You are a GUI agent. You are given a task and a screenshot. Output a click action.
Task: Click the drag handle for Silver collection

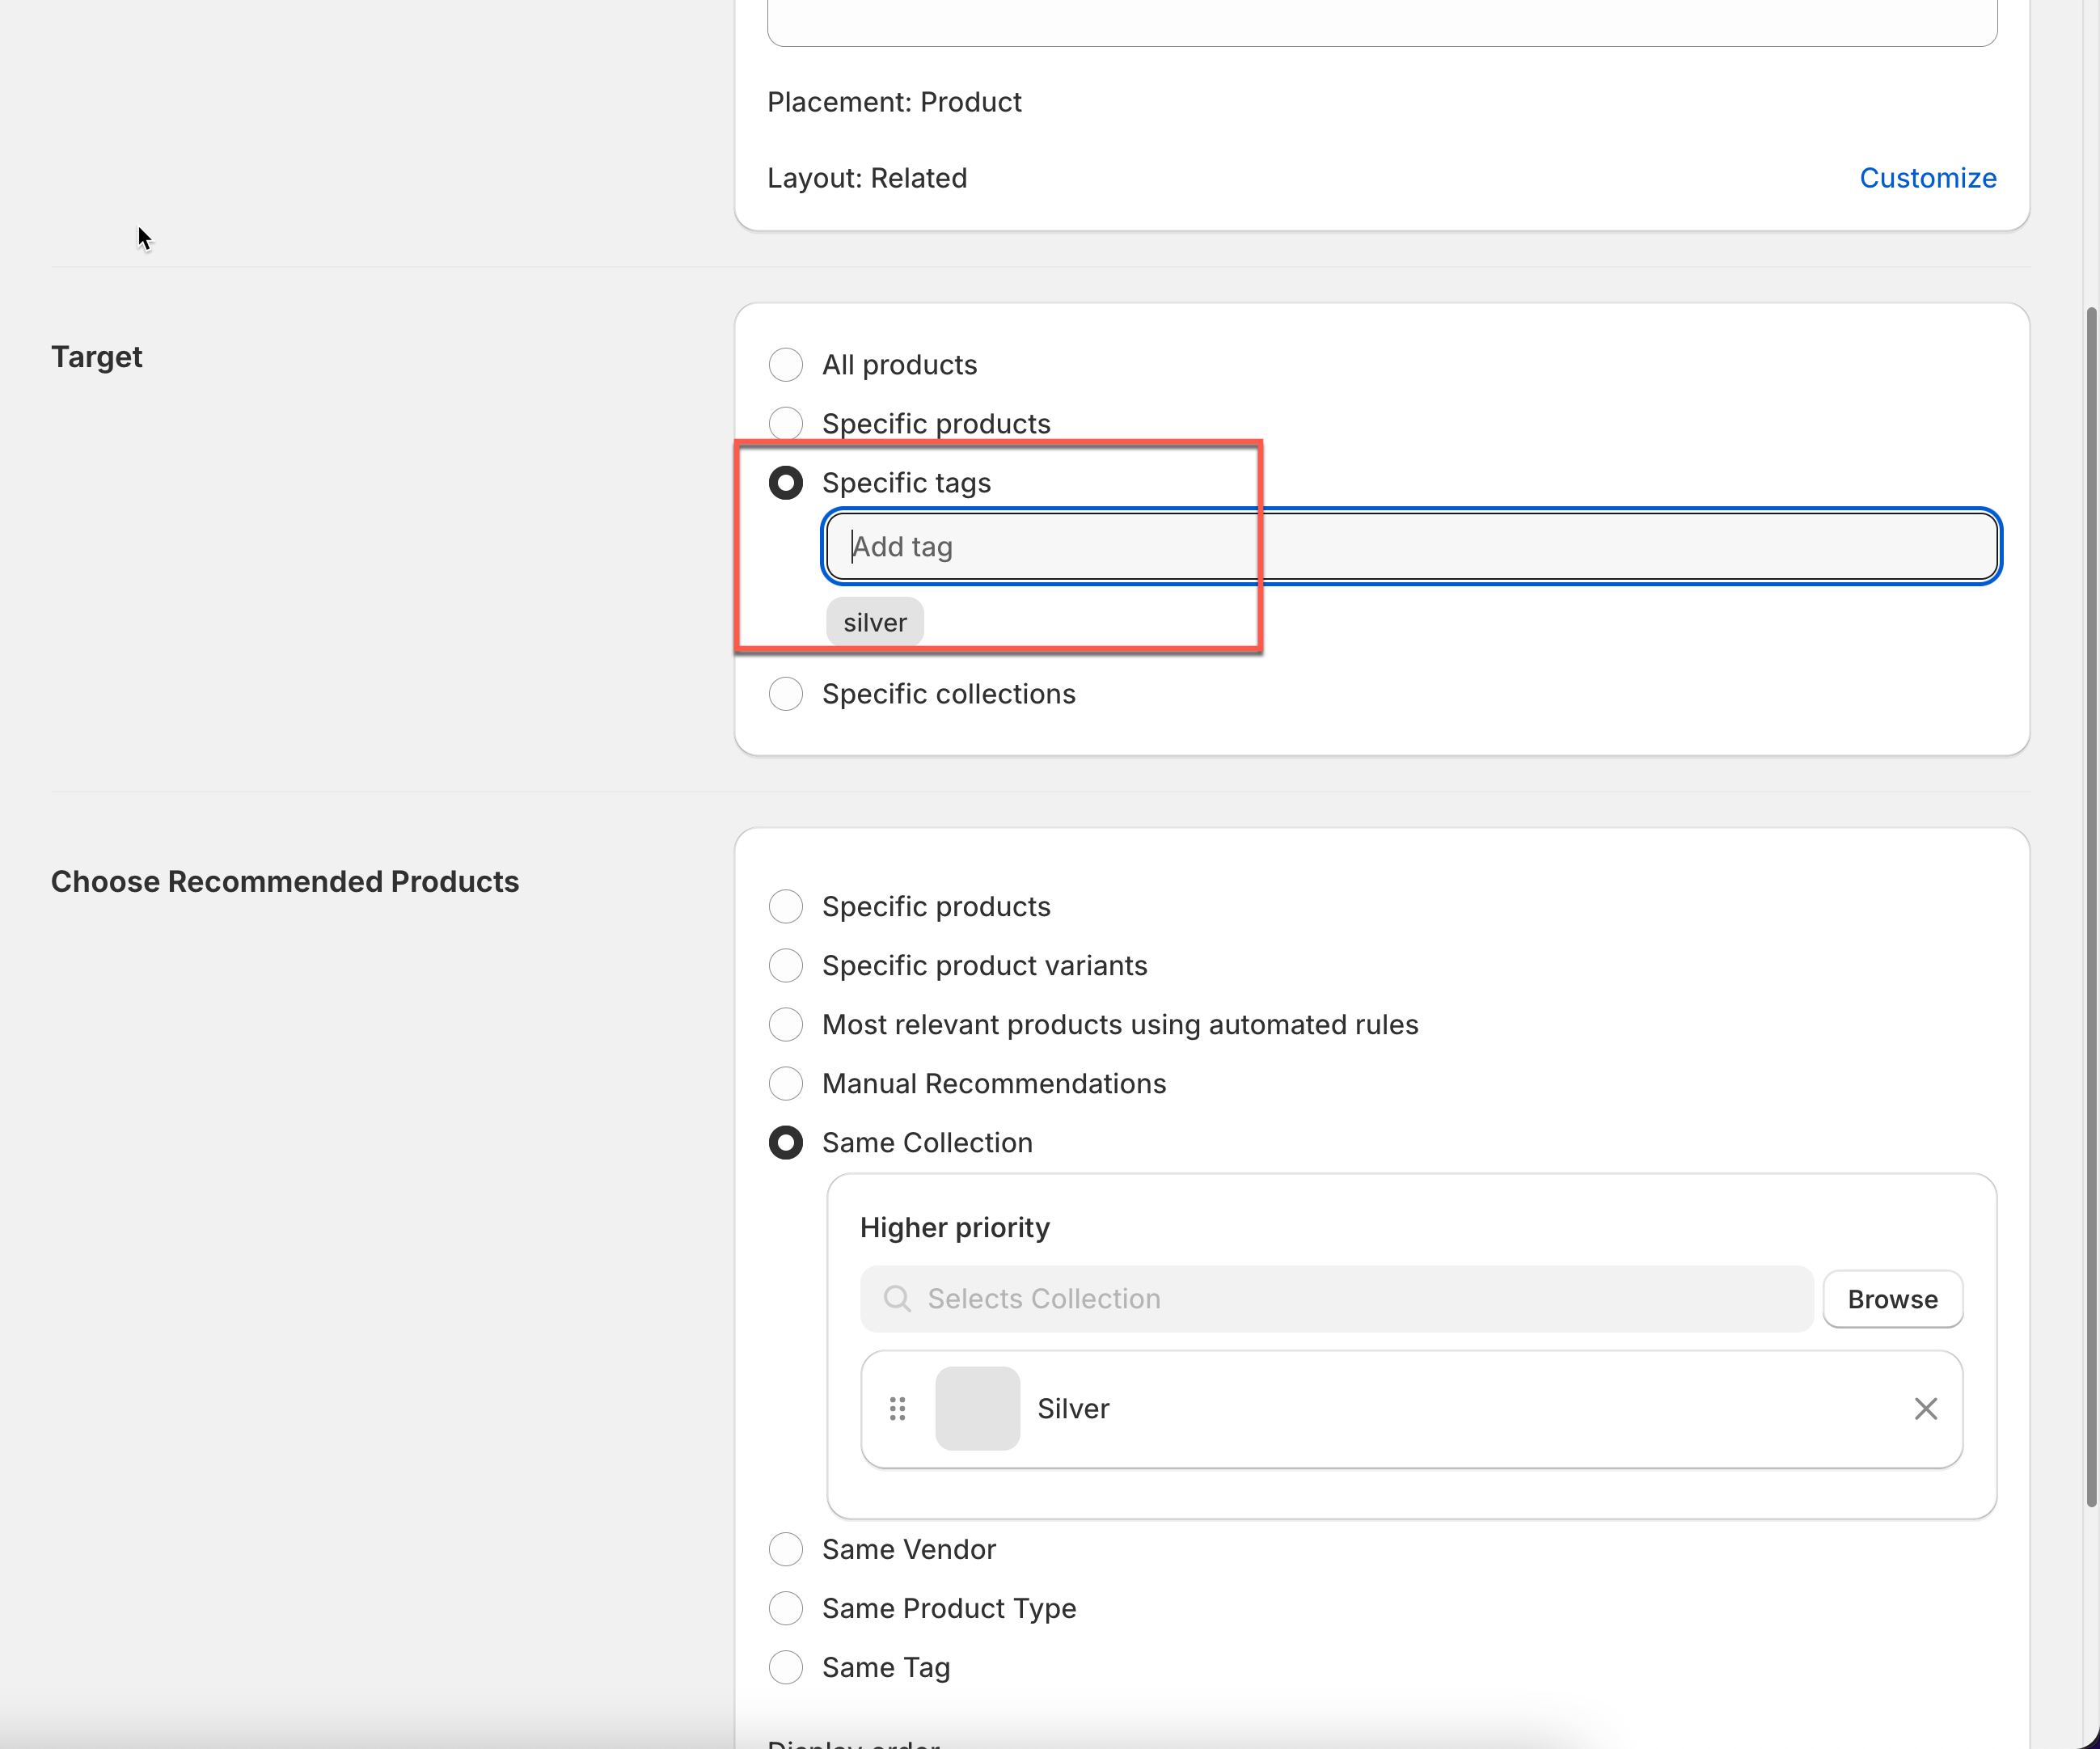click(897, 1408)
